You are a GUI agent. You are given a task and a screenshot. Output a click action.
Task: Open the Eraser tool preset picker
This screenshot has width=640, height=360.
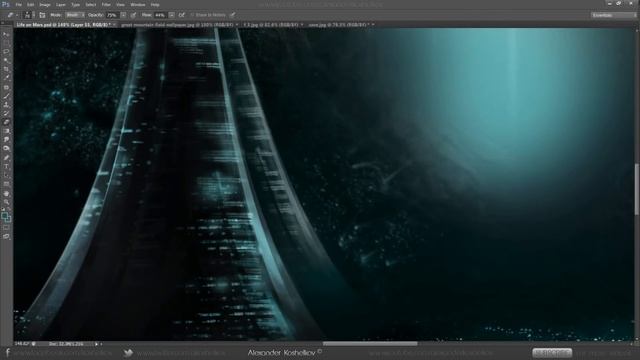click(x=12, y=15)
